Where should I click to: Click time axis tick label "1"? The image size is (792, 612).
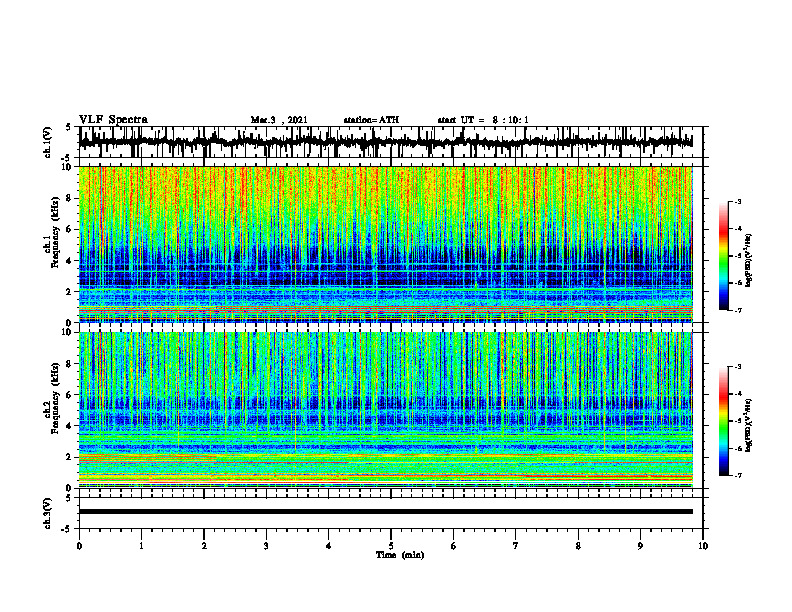click(141, 546)
